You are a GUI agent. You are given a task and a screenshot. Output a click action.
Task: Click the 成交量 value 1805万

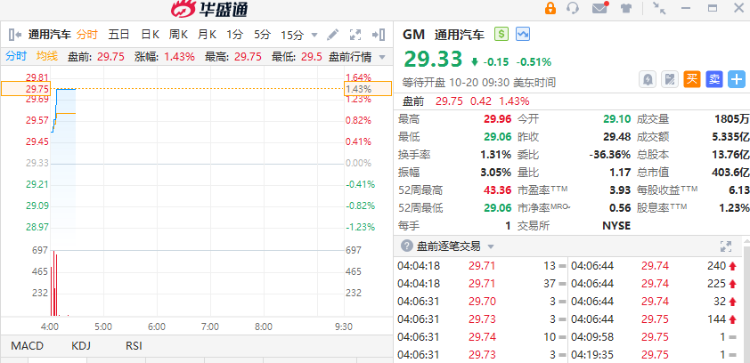[732, 119]
